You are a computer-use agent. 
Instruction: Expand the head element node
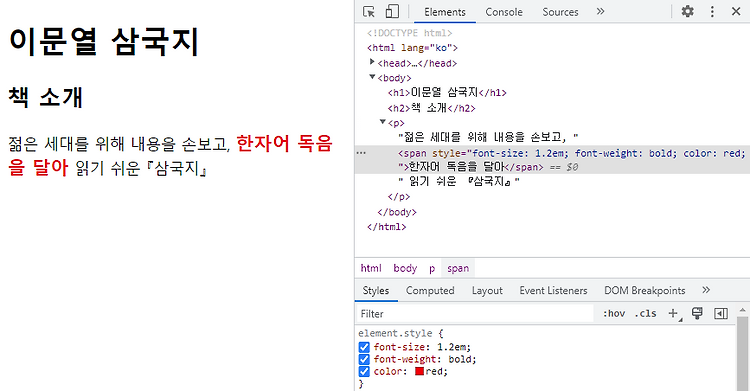372,62
